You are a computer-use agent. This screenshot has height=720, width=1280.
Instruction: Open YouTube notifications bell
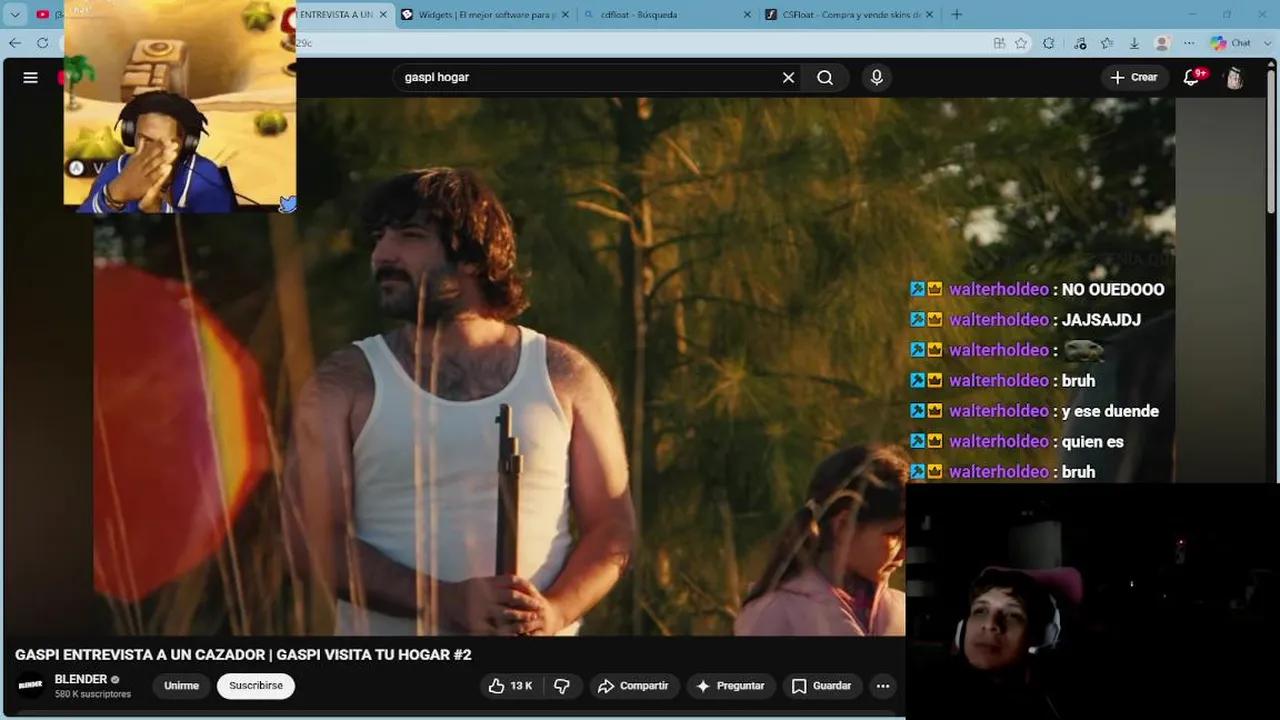(1192, 77)
